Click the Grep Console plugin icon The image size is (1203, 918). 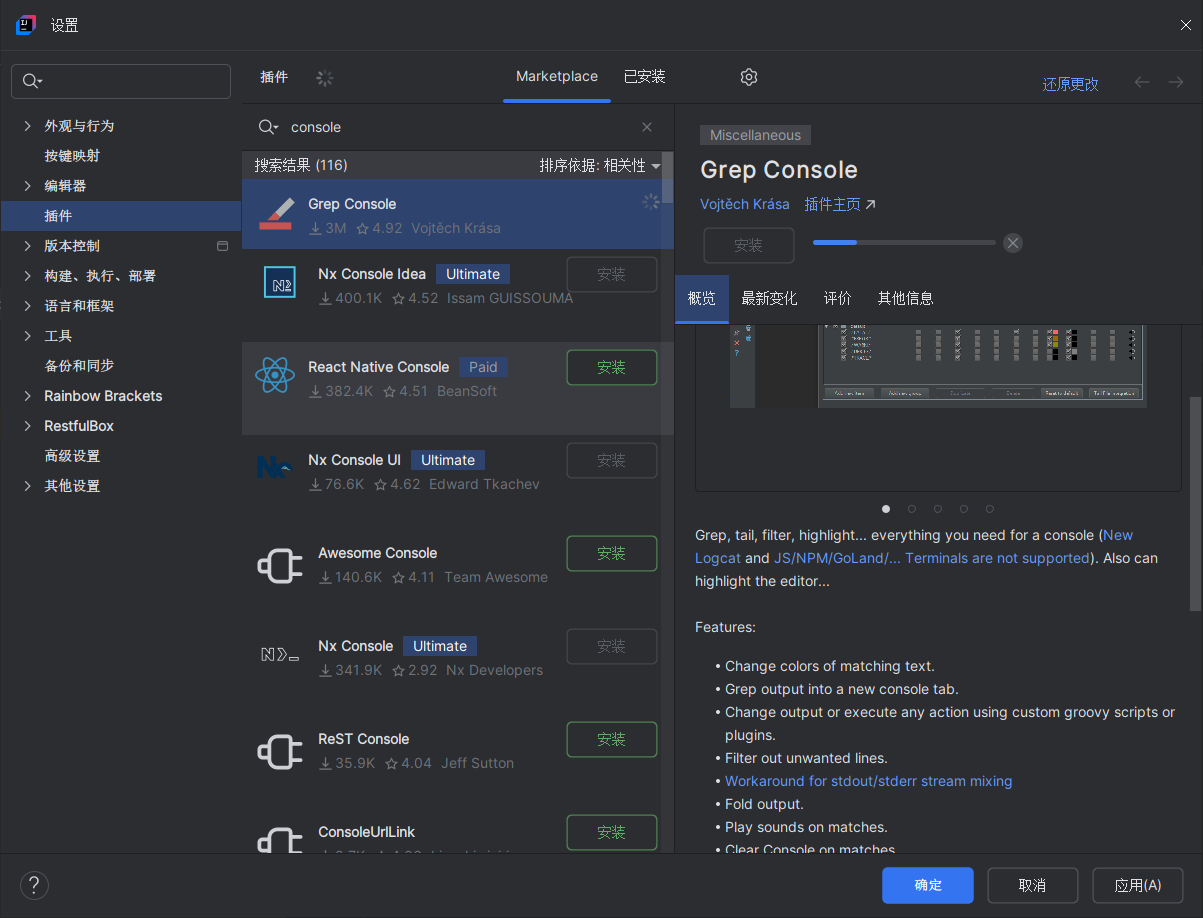[276, 215]
